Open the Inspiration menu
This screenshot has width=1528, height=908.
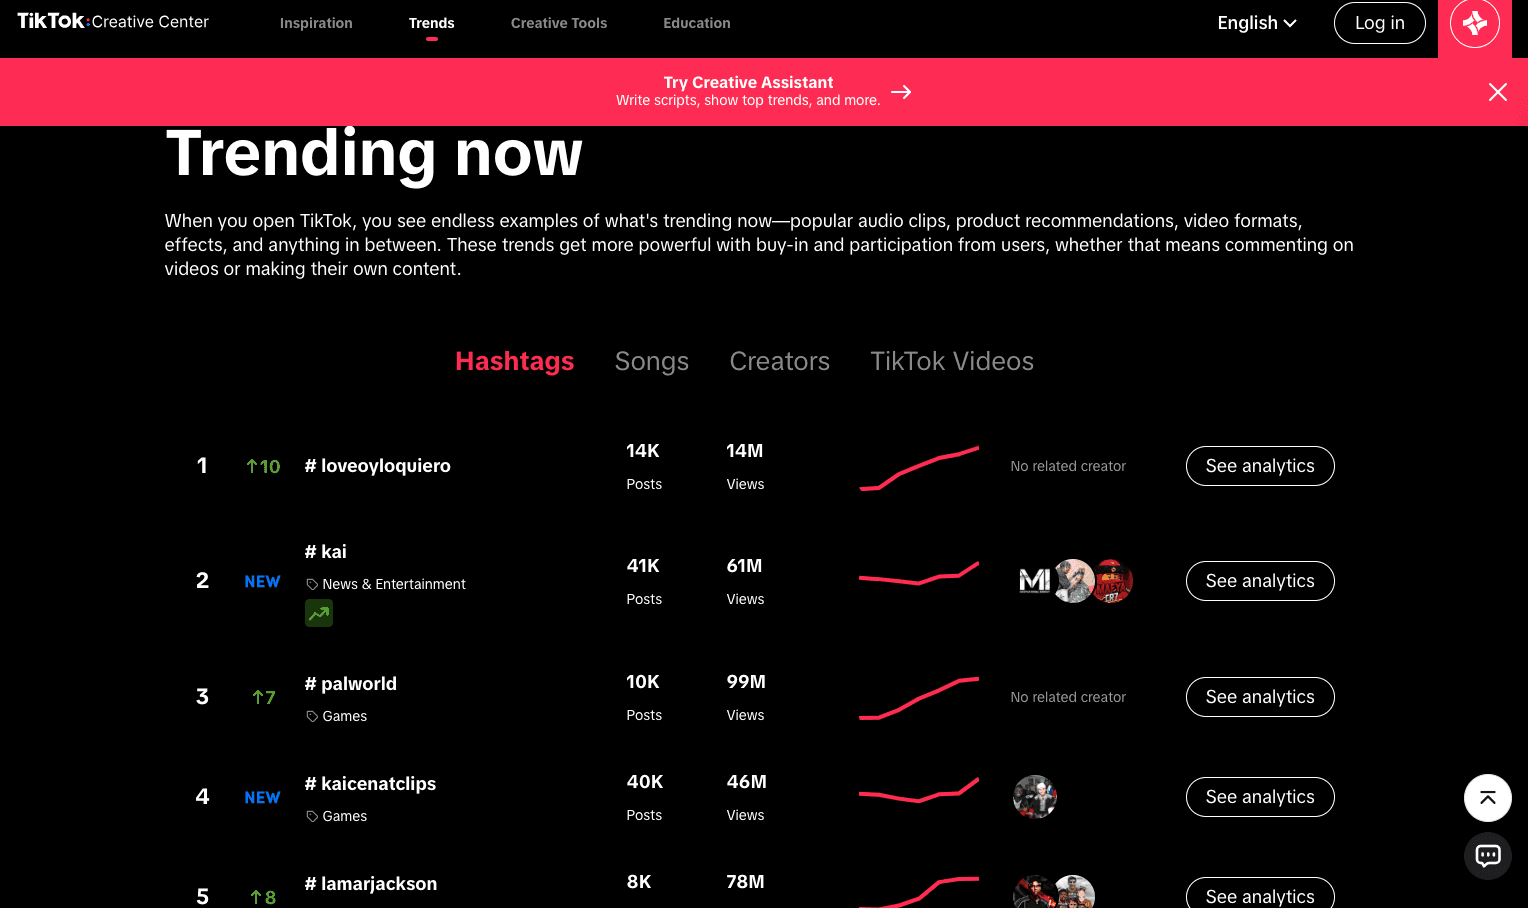click(316, 23)
